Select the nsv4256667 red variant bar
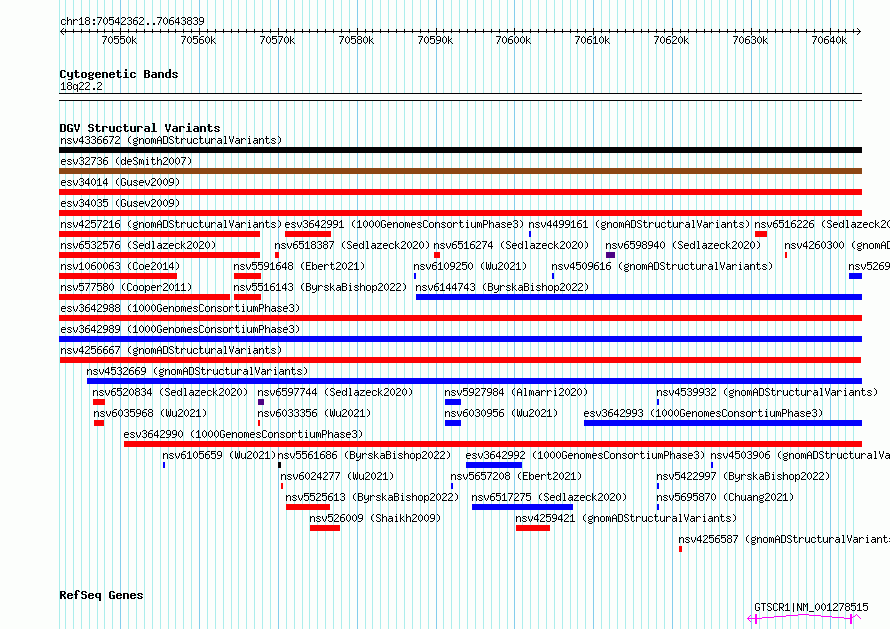The image size is (890, 629). [x=460, y=360]
